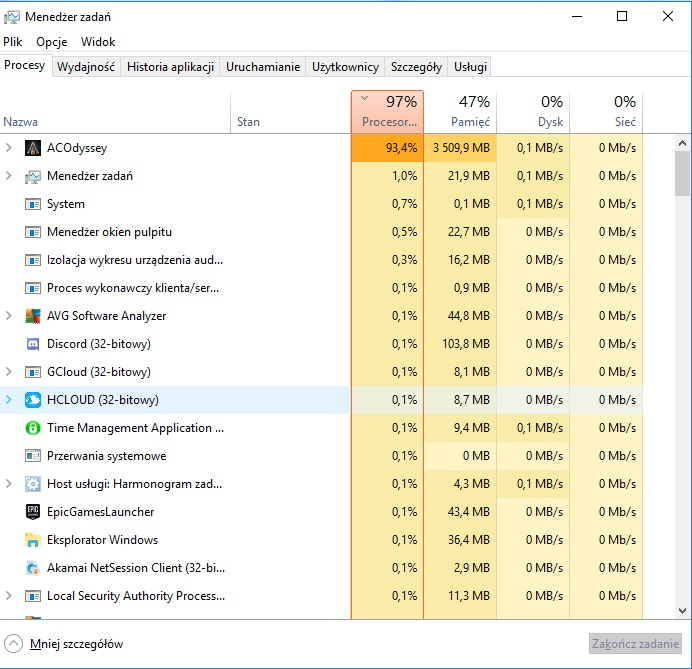Open the Opcje menu
The height and width of the screenshot is (669, 692).
click(52, 42)
